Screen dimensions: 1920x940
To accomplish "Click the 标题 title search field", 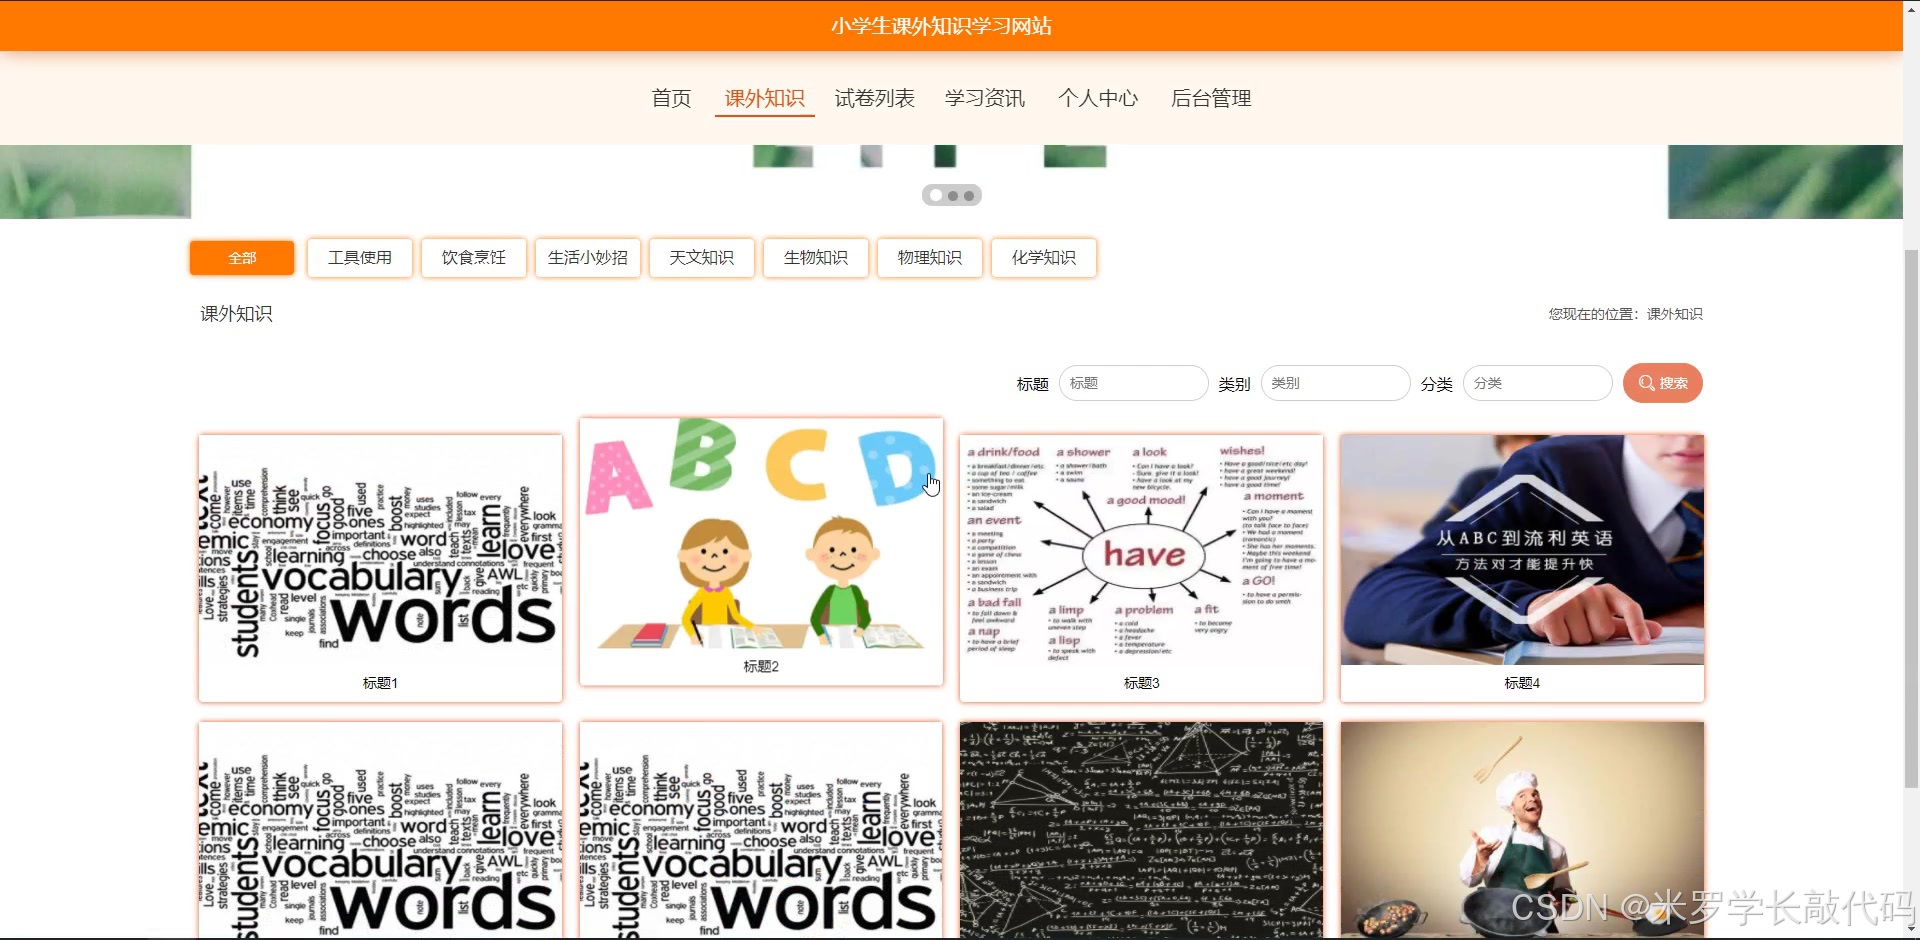I will pos(1133,383).
